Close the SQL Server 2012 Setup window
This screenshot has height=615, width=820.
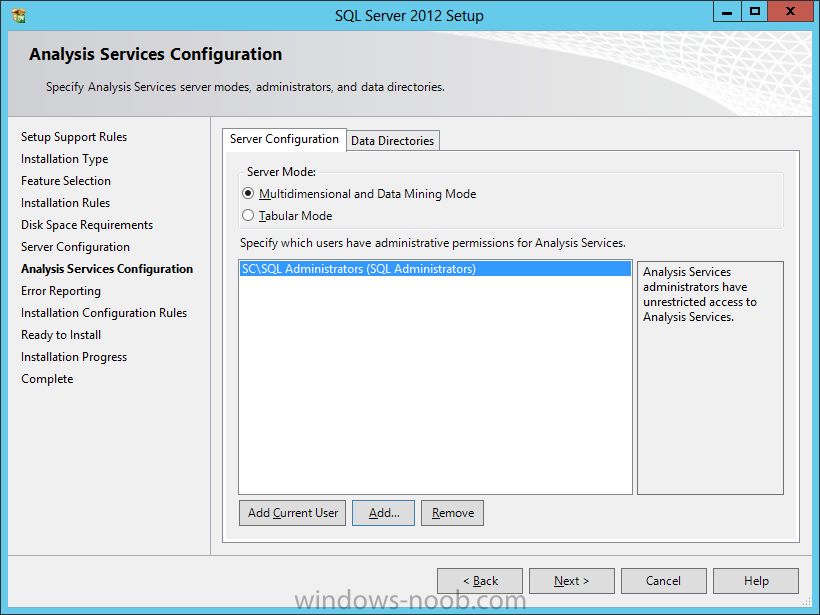coord(790,12)
